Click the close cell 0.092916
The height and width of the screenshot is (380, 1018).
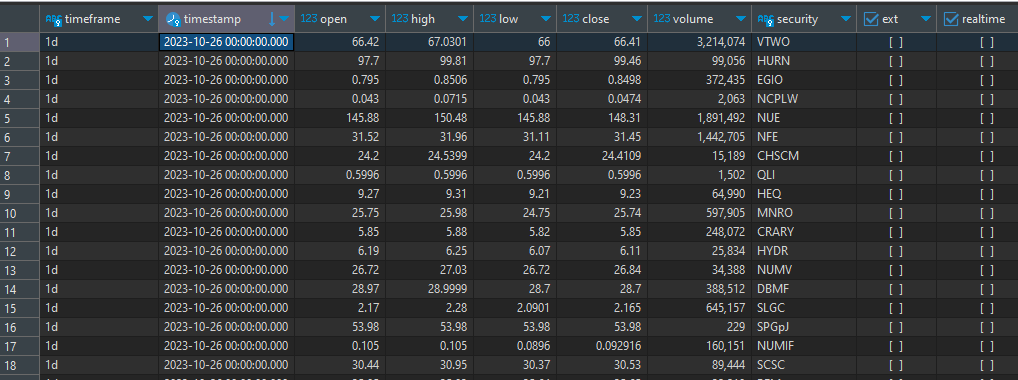602,346
